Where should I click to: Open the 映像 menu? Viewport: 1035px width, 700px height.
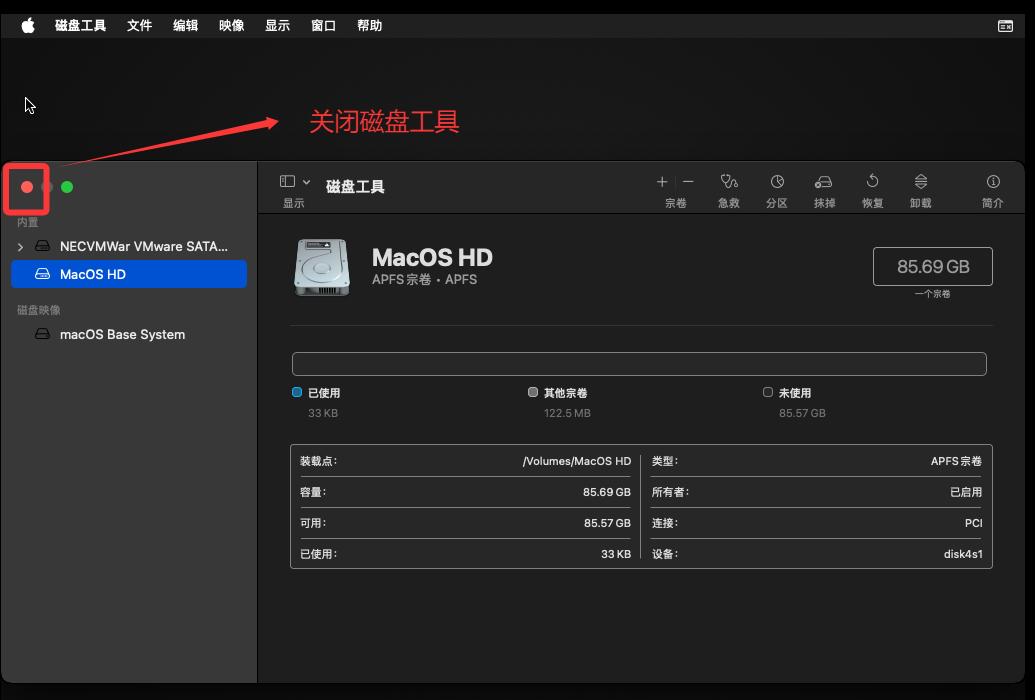coord(232,26)
